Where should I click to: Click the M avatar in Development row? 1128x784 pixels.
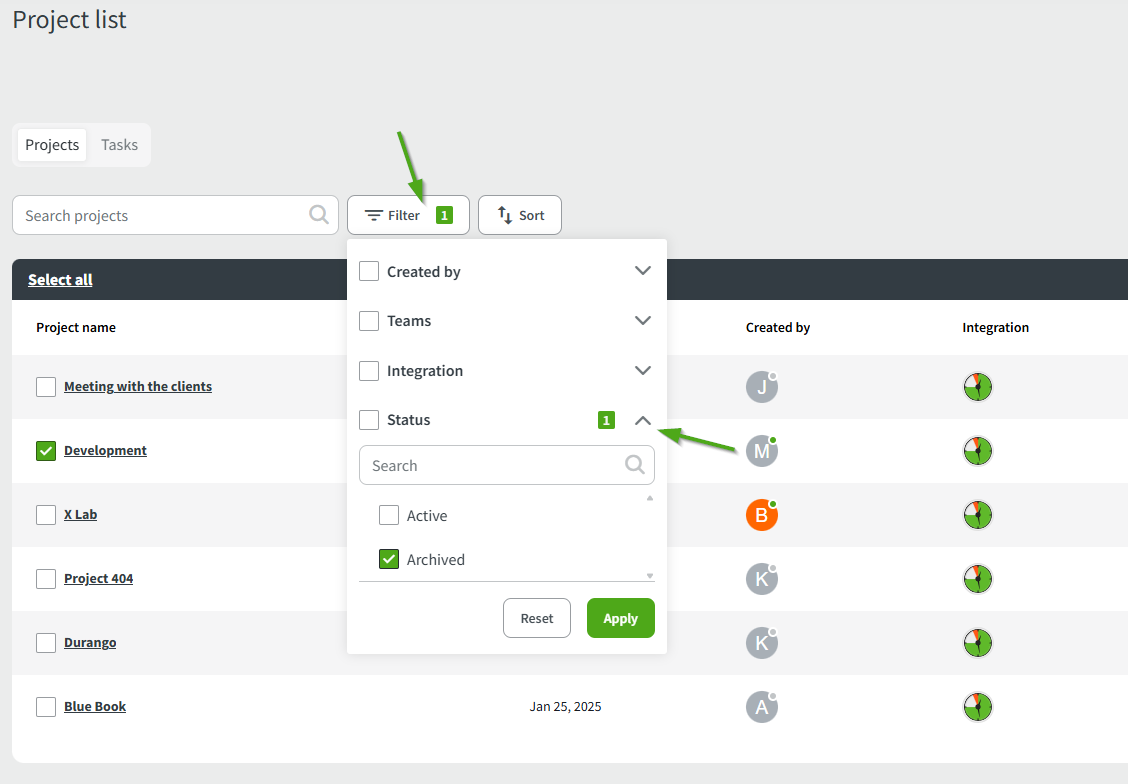[x=761, y=451]
